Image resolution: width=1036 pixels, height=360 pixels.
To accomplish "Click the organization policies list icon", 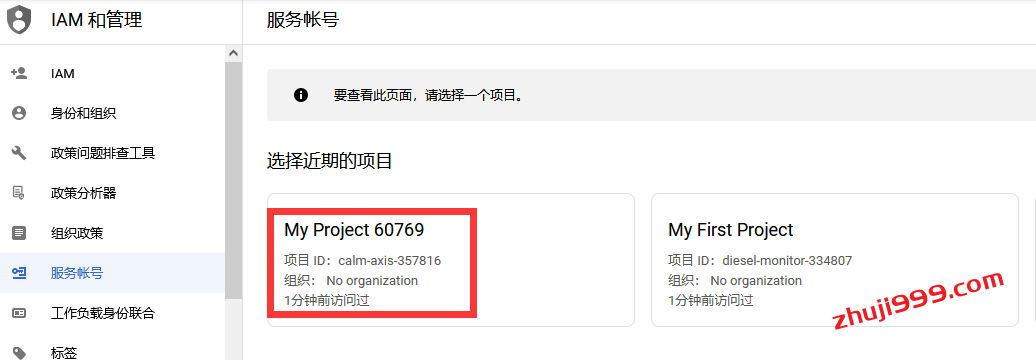I will point(19,233).
